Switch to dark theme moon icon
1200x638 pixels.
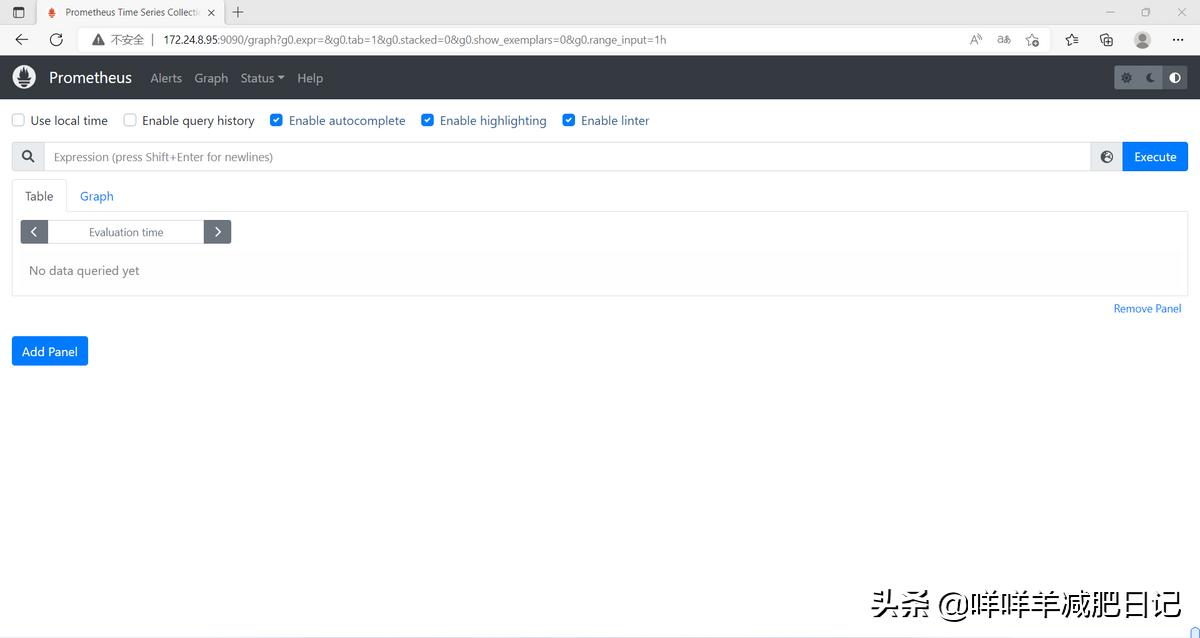[x=1151, y=78]
